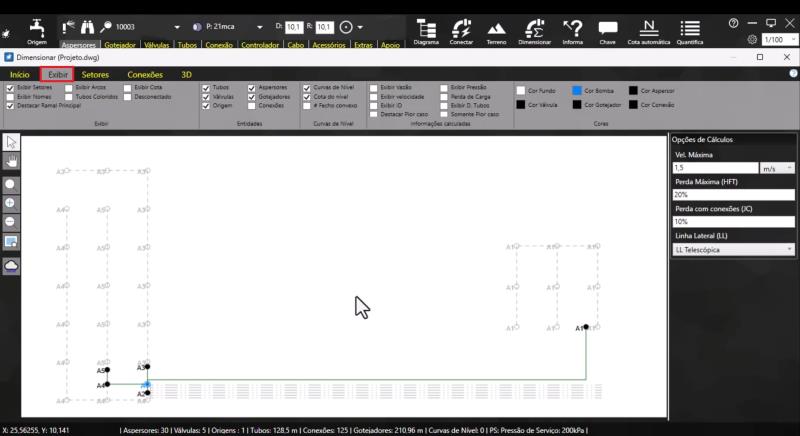Toggle the Exibir Vazão checkbox
Viewport: 800px width, 436px height.
pos(373,88)
